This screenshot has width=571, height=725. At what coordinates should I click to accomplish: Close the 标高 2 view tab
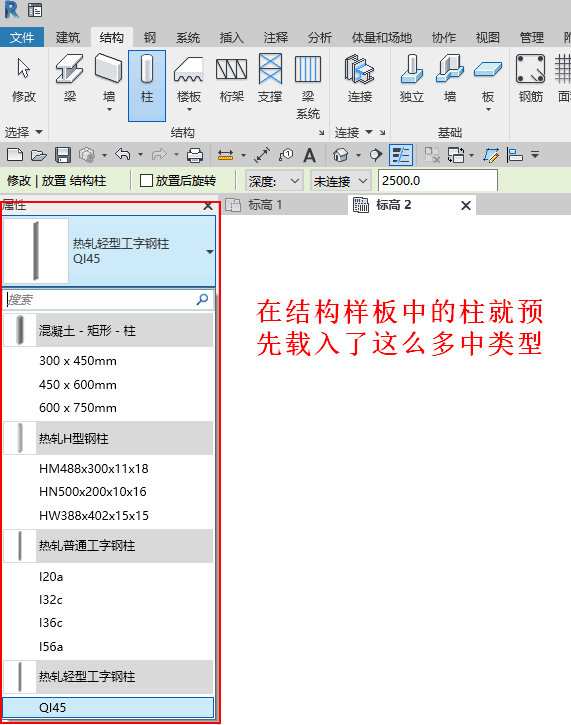pyautogui.click(x=466, y=205)
